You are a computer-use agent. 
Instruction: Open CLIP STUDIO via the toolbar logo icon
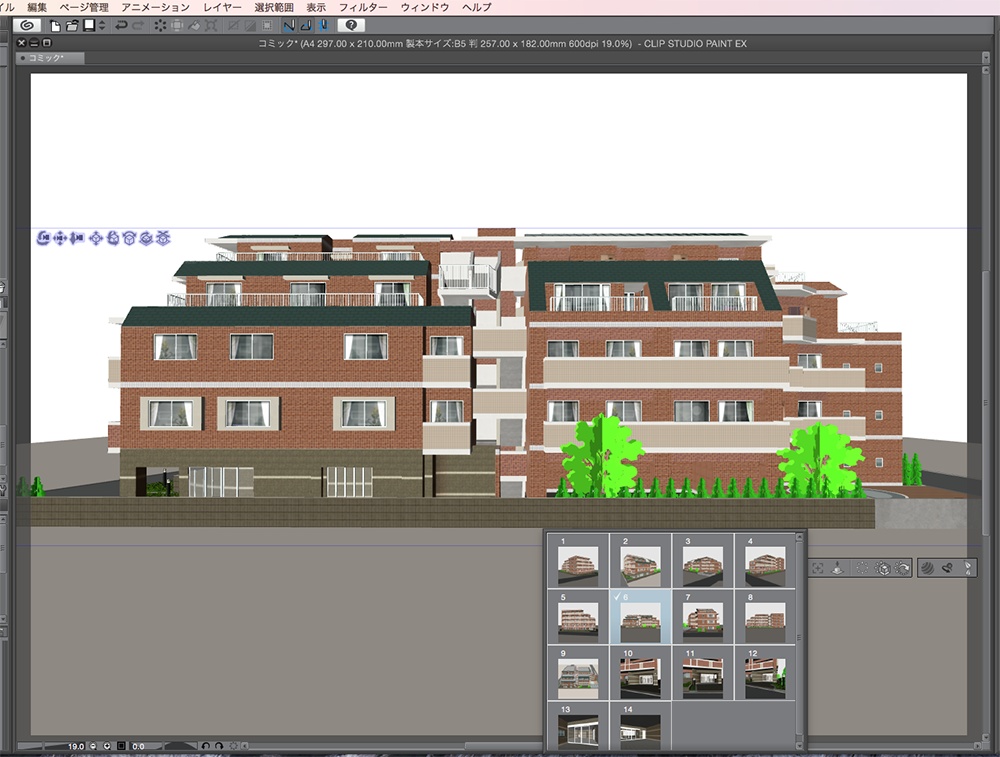tap(28, 25)
